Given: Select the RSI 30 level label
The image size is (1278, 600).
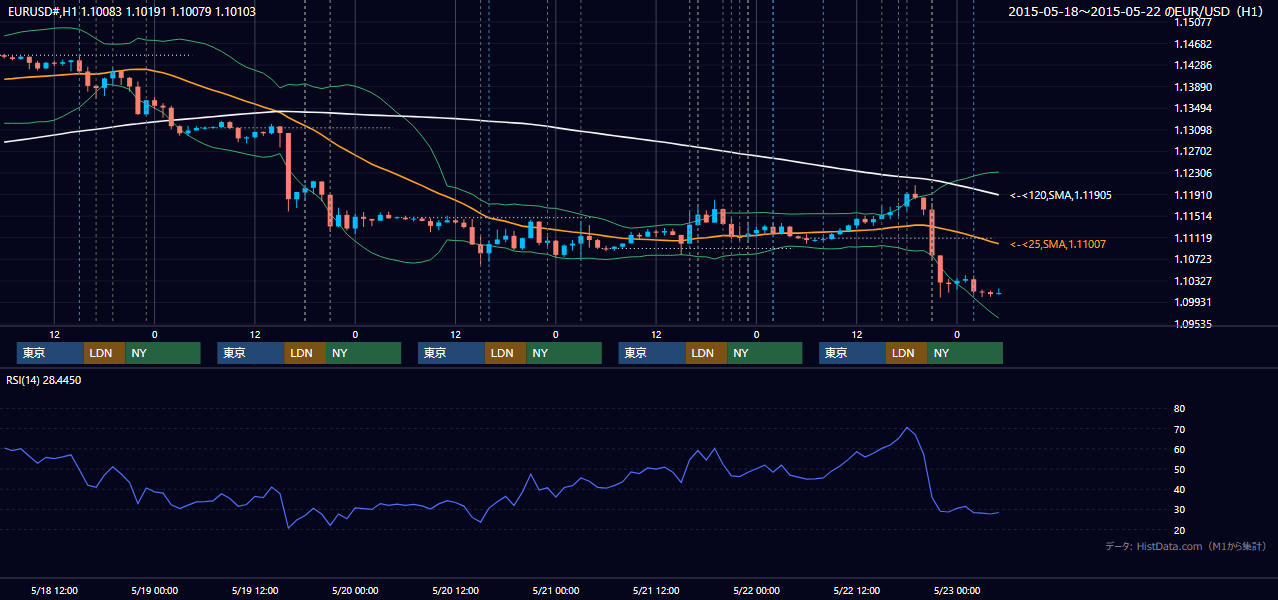Looking at the screenshot, I should (1179, 510).
